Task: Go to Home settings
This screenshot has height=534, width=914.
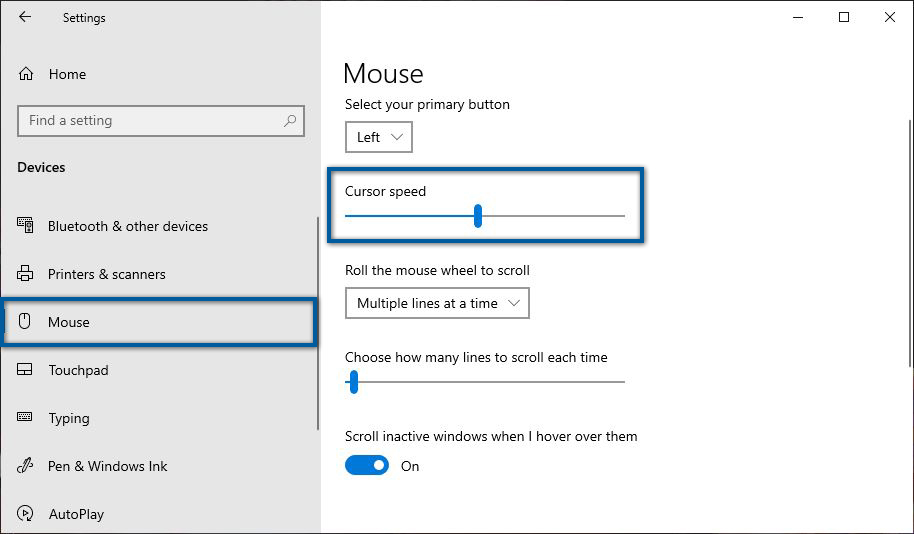Action: point(67,74)
